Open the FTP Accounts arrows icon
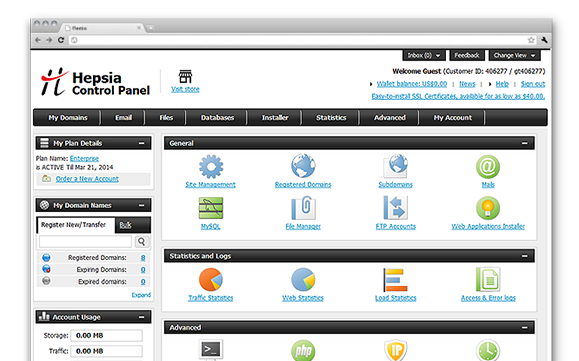579x361 pixels. pyautogui.click(x=395, y=208)
